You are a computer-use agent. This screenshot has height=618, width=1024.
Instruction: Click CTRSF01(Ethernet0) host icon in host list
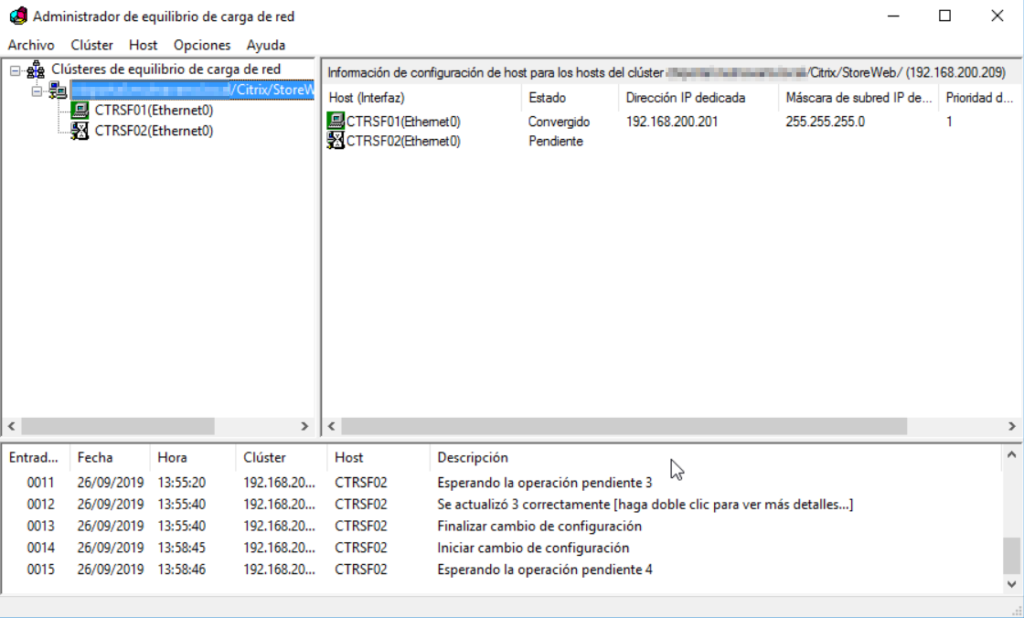click(333, 122)
